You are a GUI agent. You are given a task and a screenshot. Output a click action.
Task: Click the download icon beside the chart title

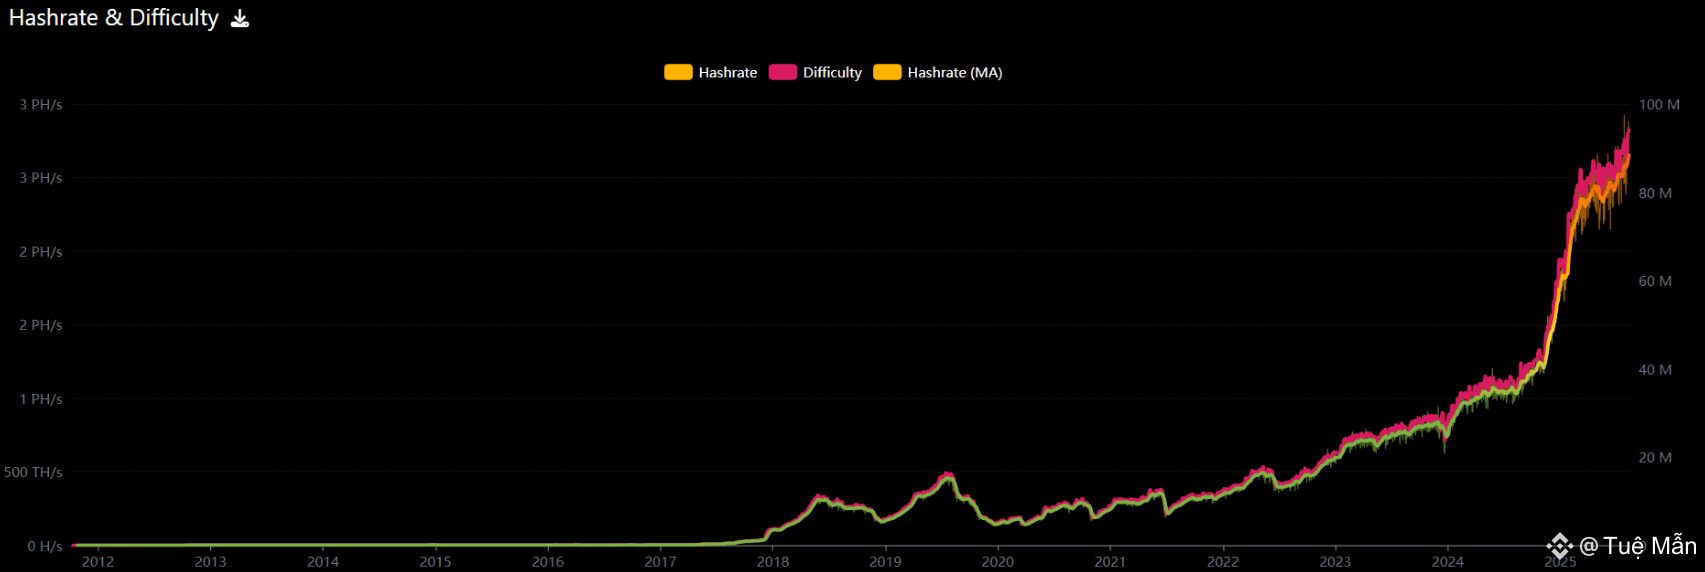point(240,18)
